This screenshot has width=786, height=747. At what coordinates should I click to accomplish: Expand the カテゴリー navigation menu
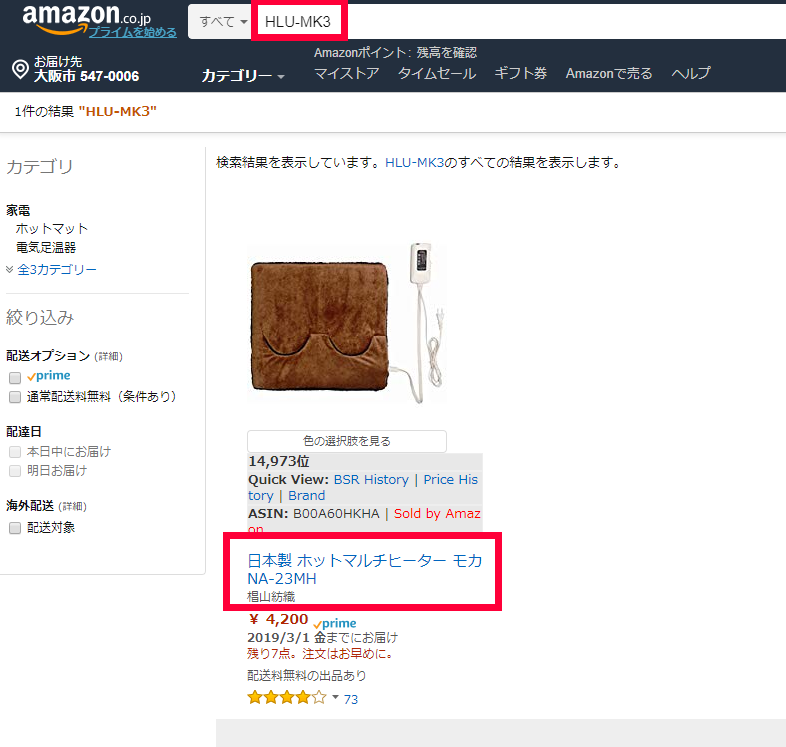coord(243,76)
